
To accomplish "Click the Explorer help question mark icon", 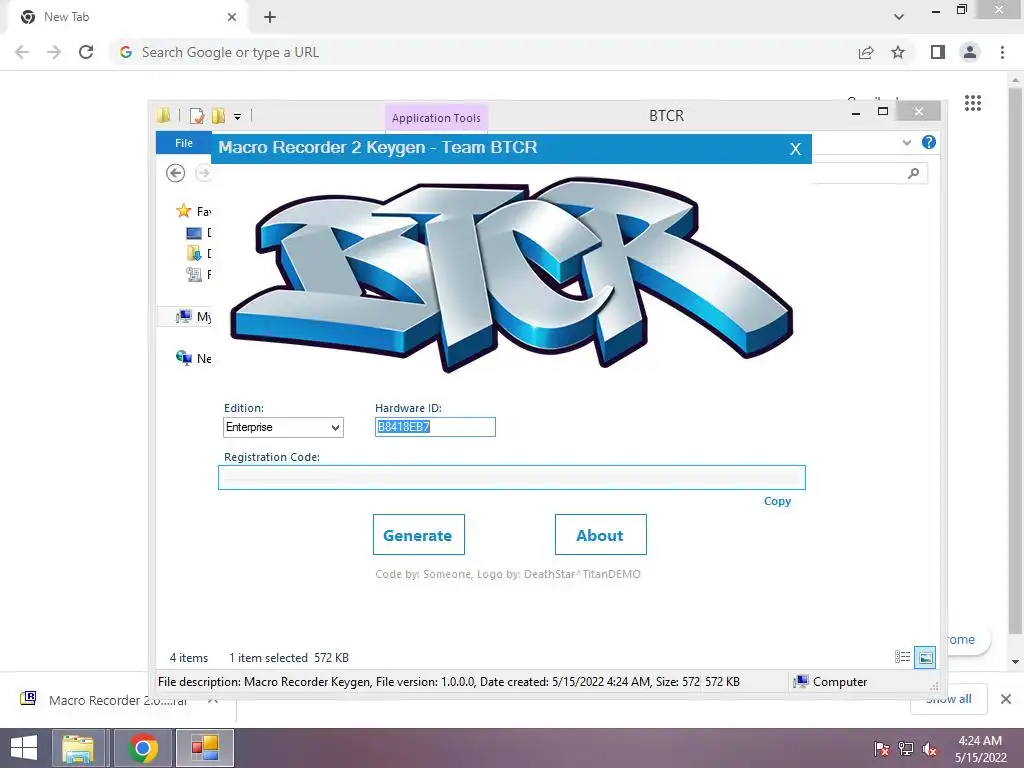I will (928, 142).
